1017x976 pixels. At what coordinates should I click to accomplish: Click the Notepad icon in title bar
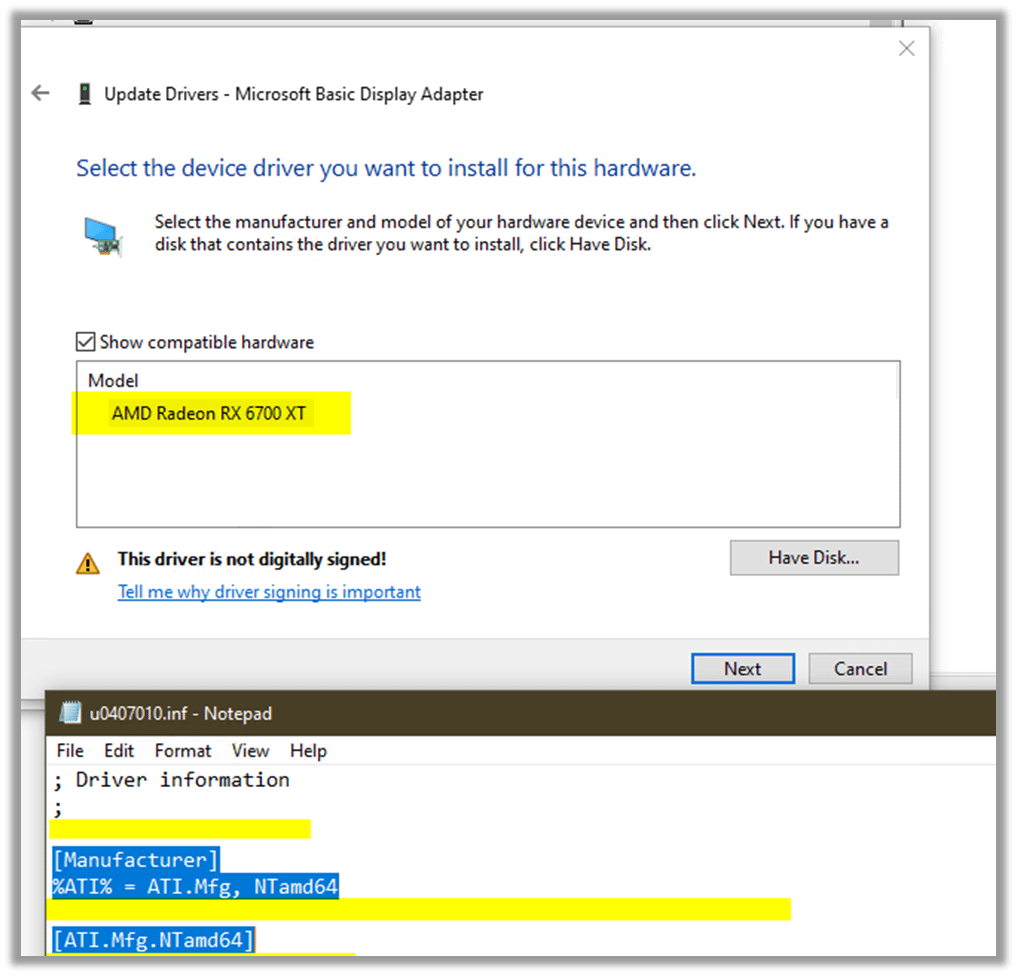tap(70, 713)
